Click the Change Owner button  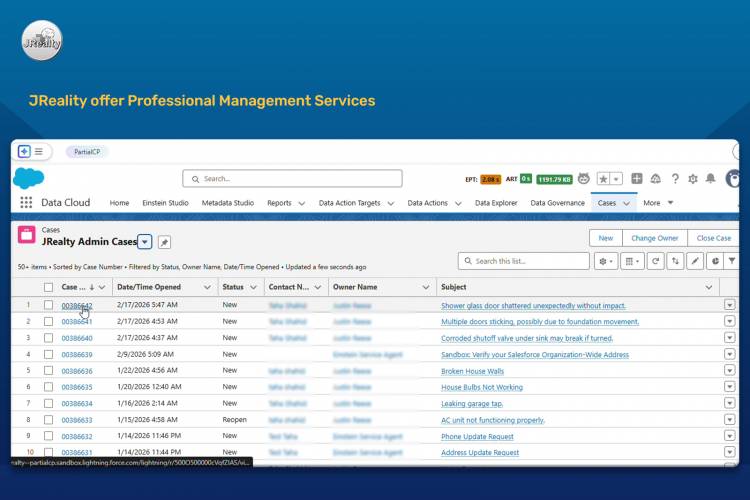(x=655, y=238)
